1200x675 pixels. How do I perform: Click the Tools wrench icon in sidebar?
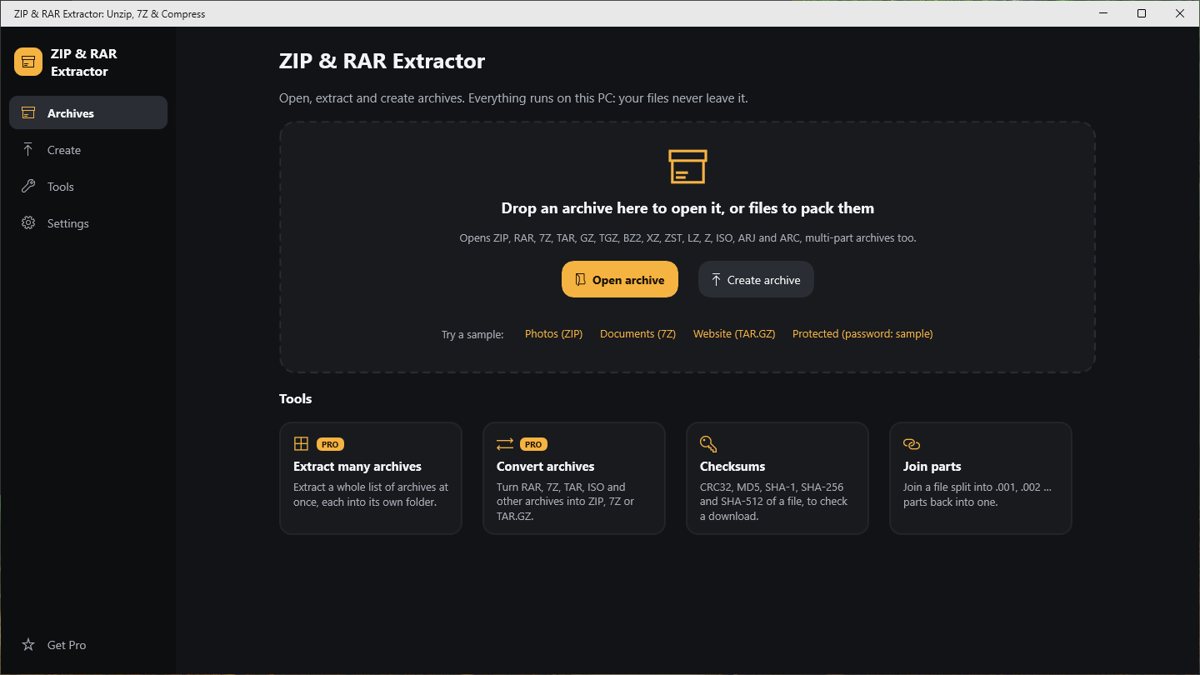28,187
